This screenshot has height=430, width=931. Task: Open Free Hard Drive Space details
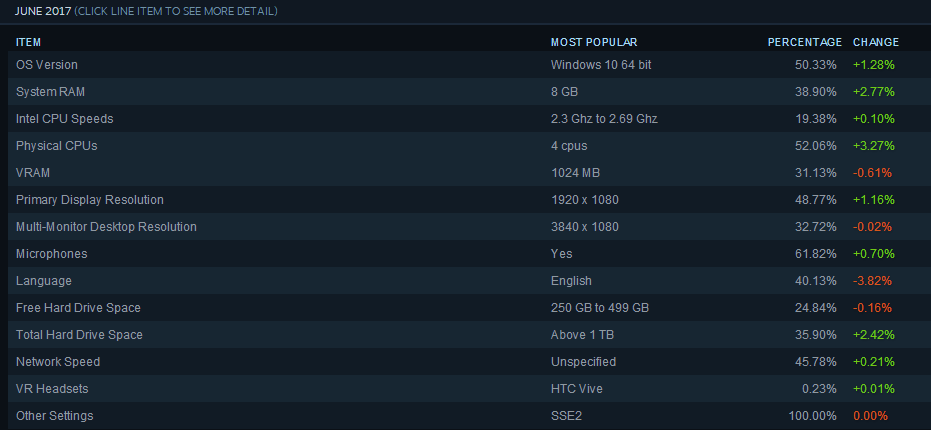click(x=78, y=308)
